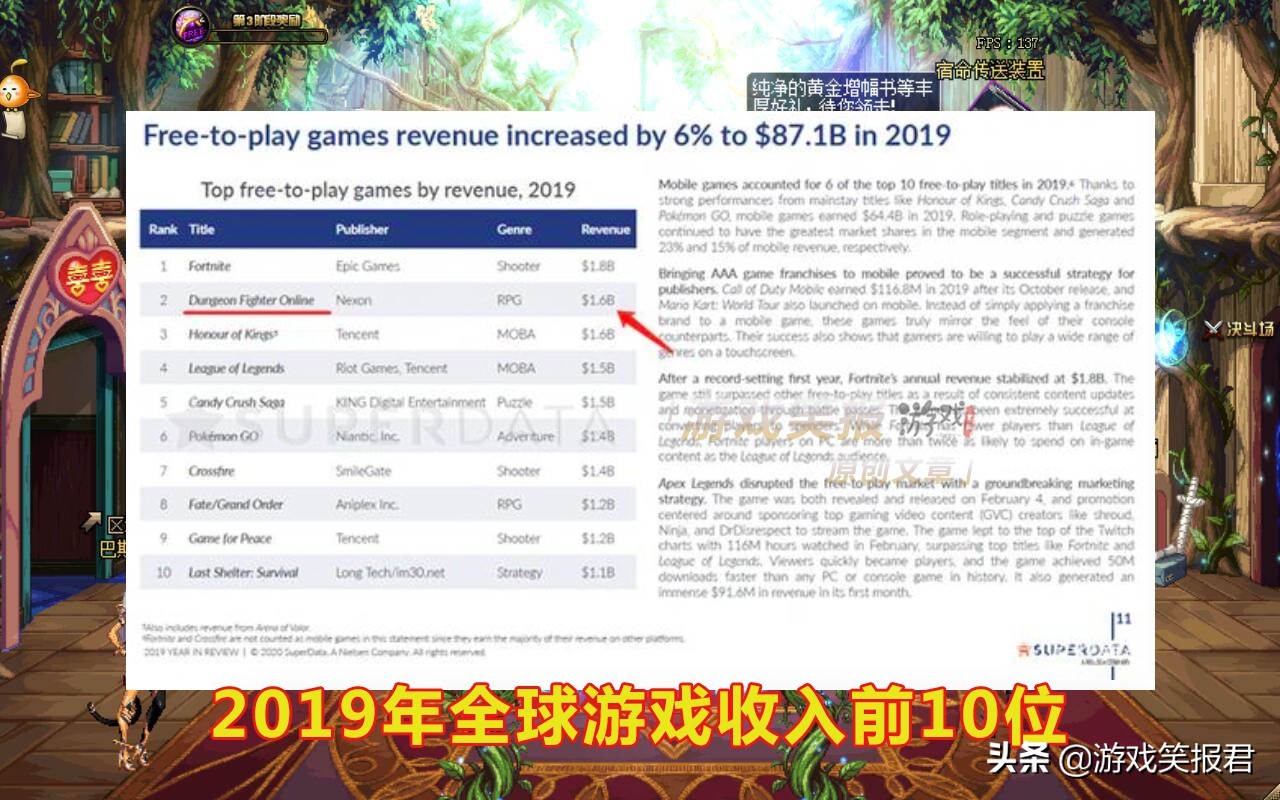Screen dimensions: 1280x800
Task: Click the Adventure genre cell
Action: (525, 436)
